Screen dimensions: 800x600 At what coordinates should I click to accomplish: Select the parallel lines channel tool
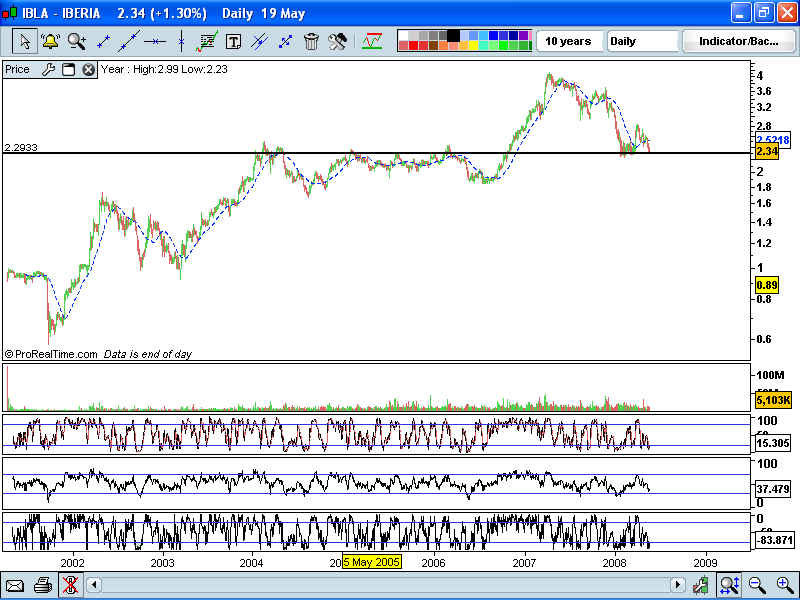tap(260, 41)
